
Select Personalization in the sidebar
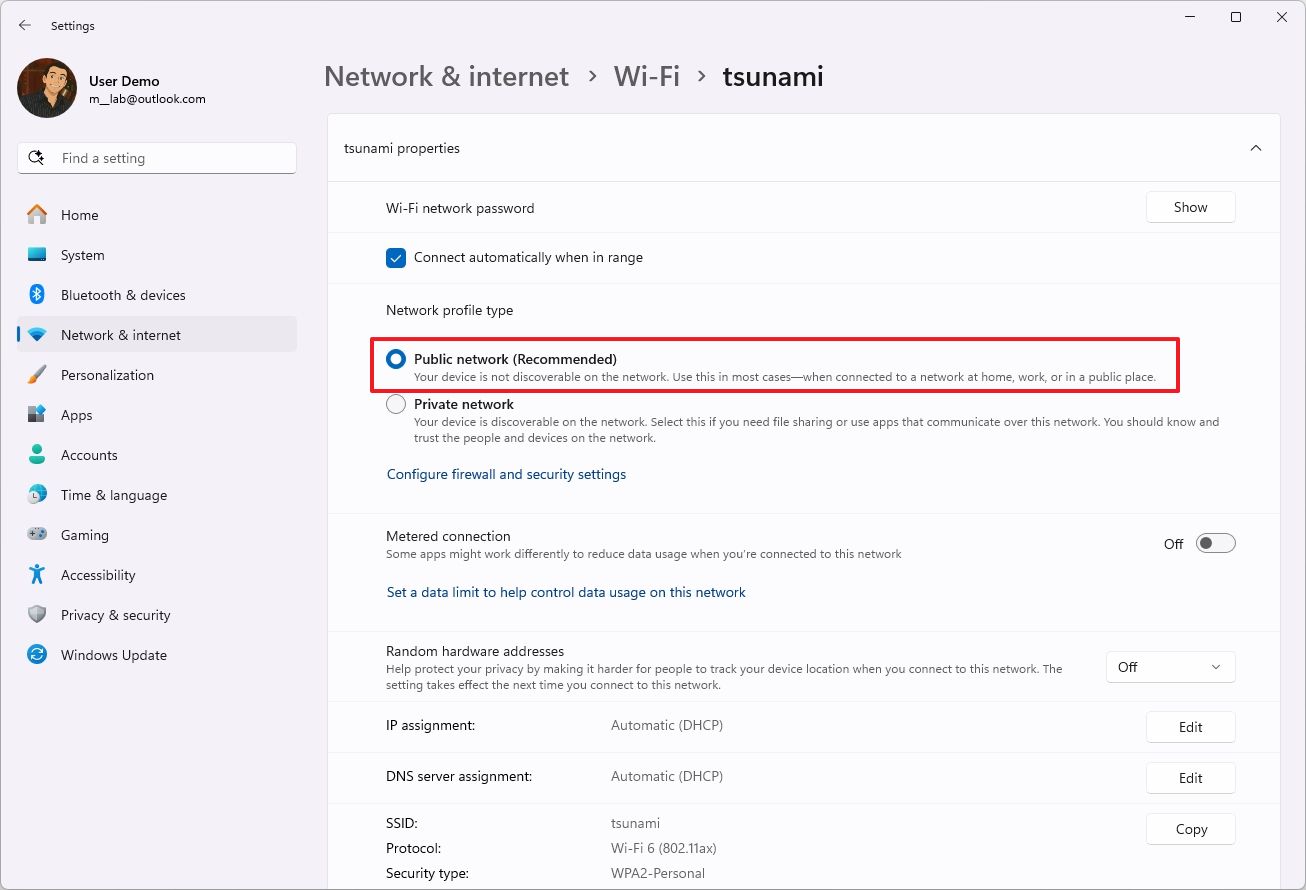coord(108,375)
